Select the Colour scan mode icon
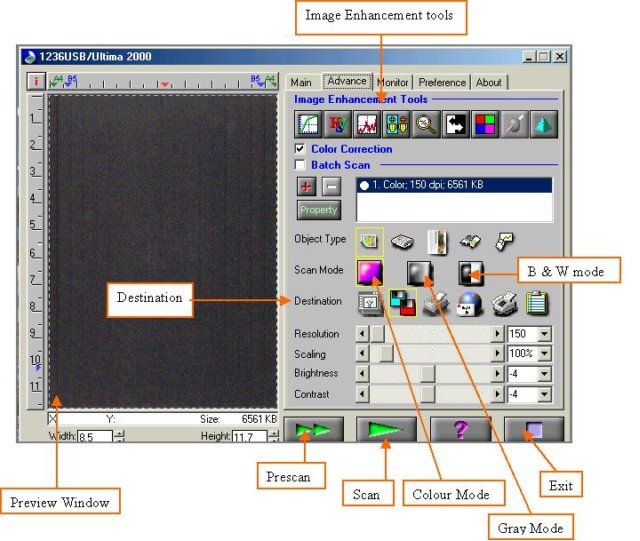This screenshot has height=541, width=640. pos(370,272)
